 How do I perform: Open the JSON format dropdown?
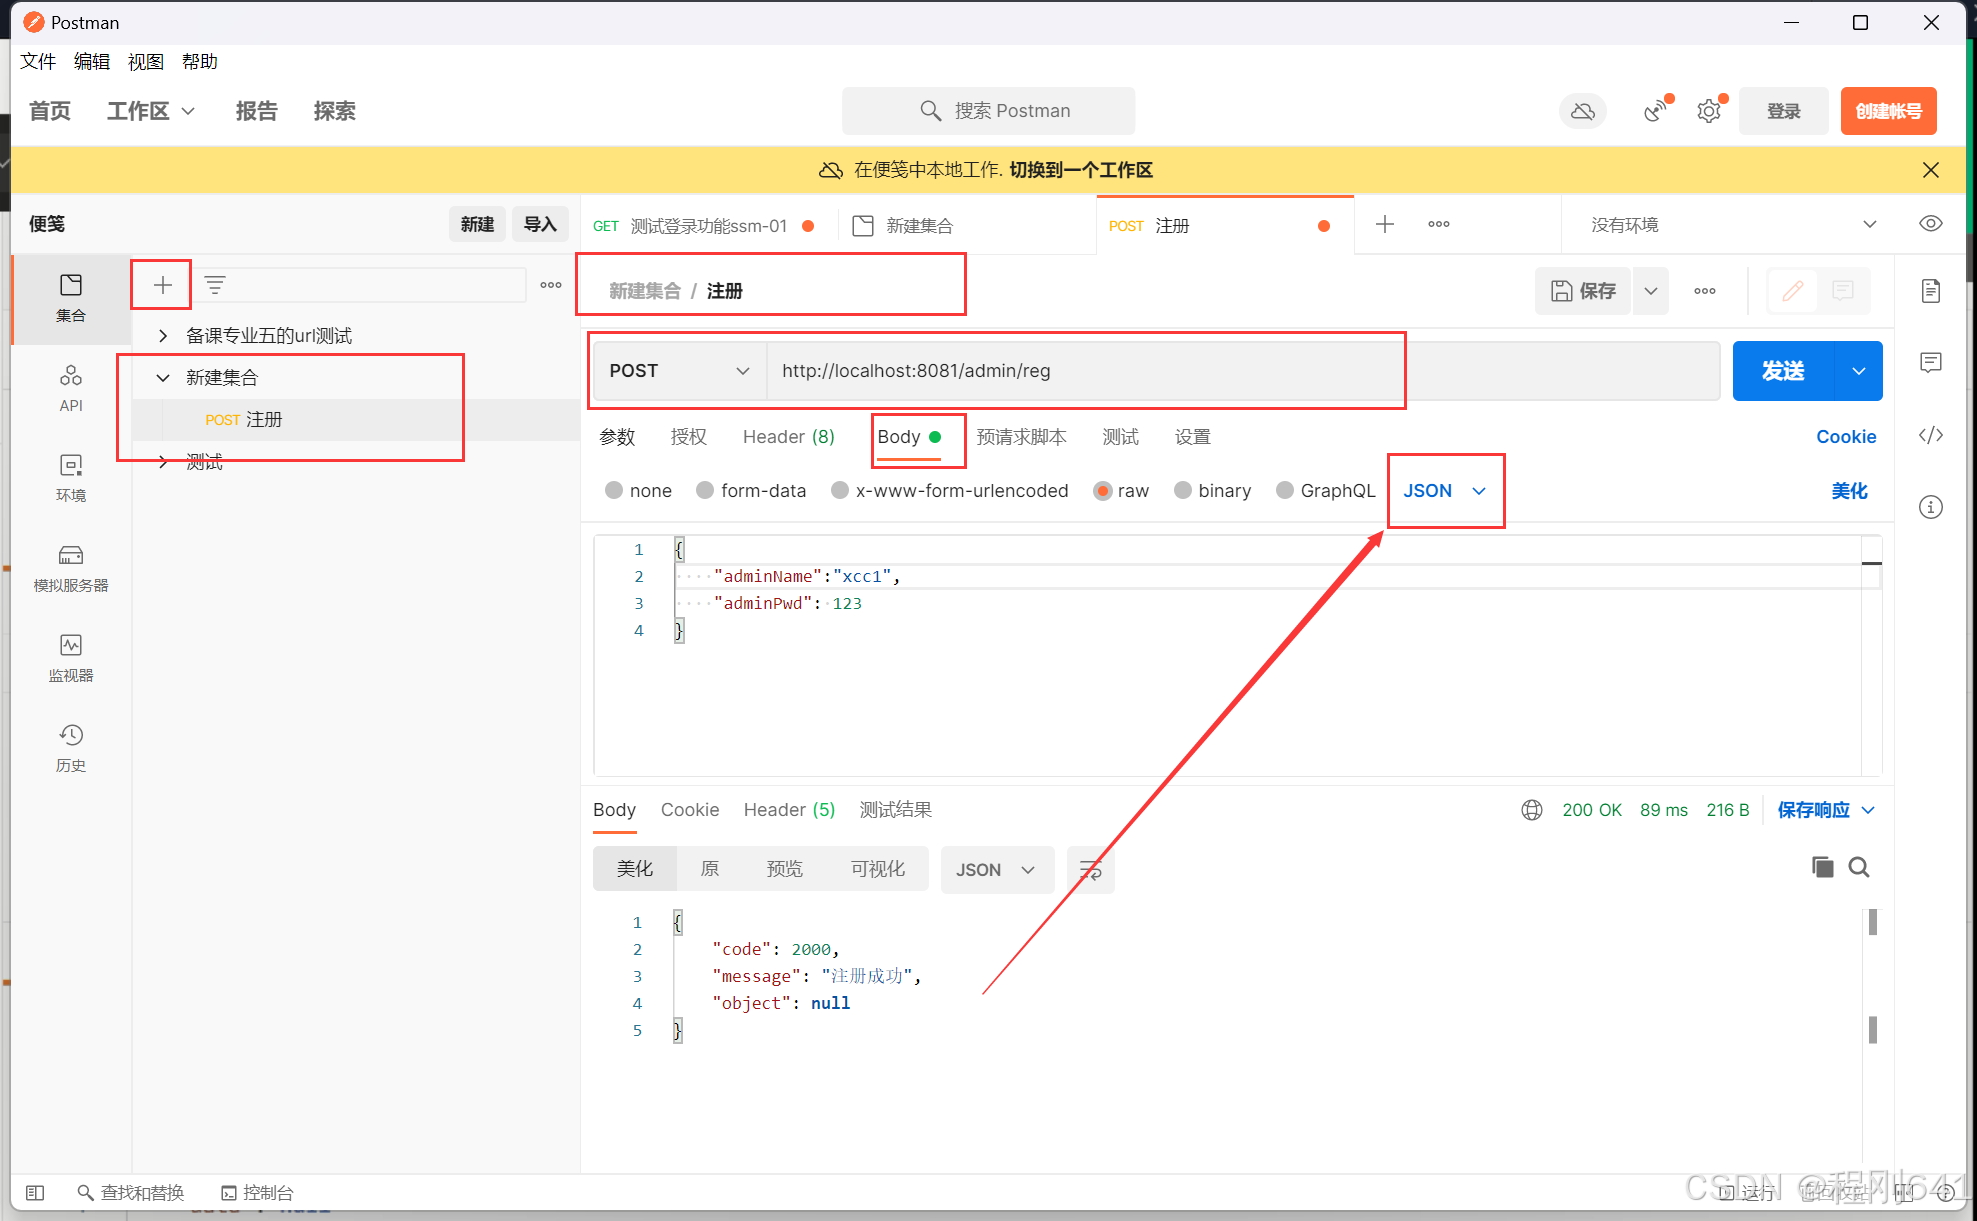(x=1444, y=490)
